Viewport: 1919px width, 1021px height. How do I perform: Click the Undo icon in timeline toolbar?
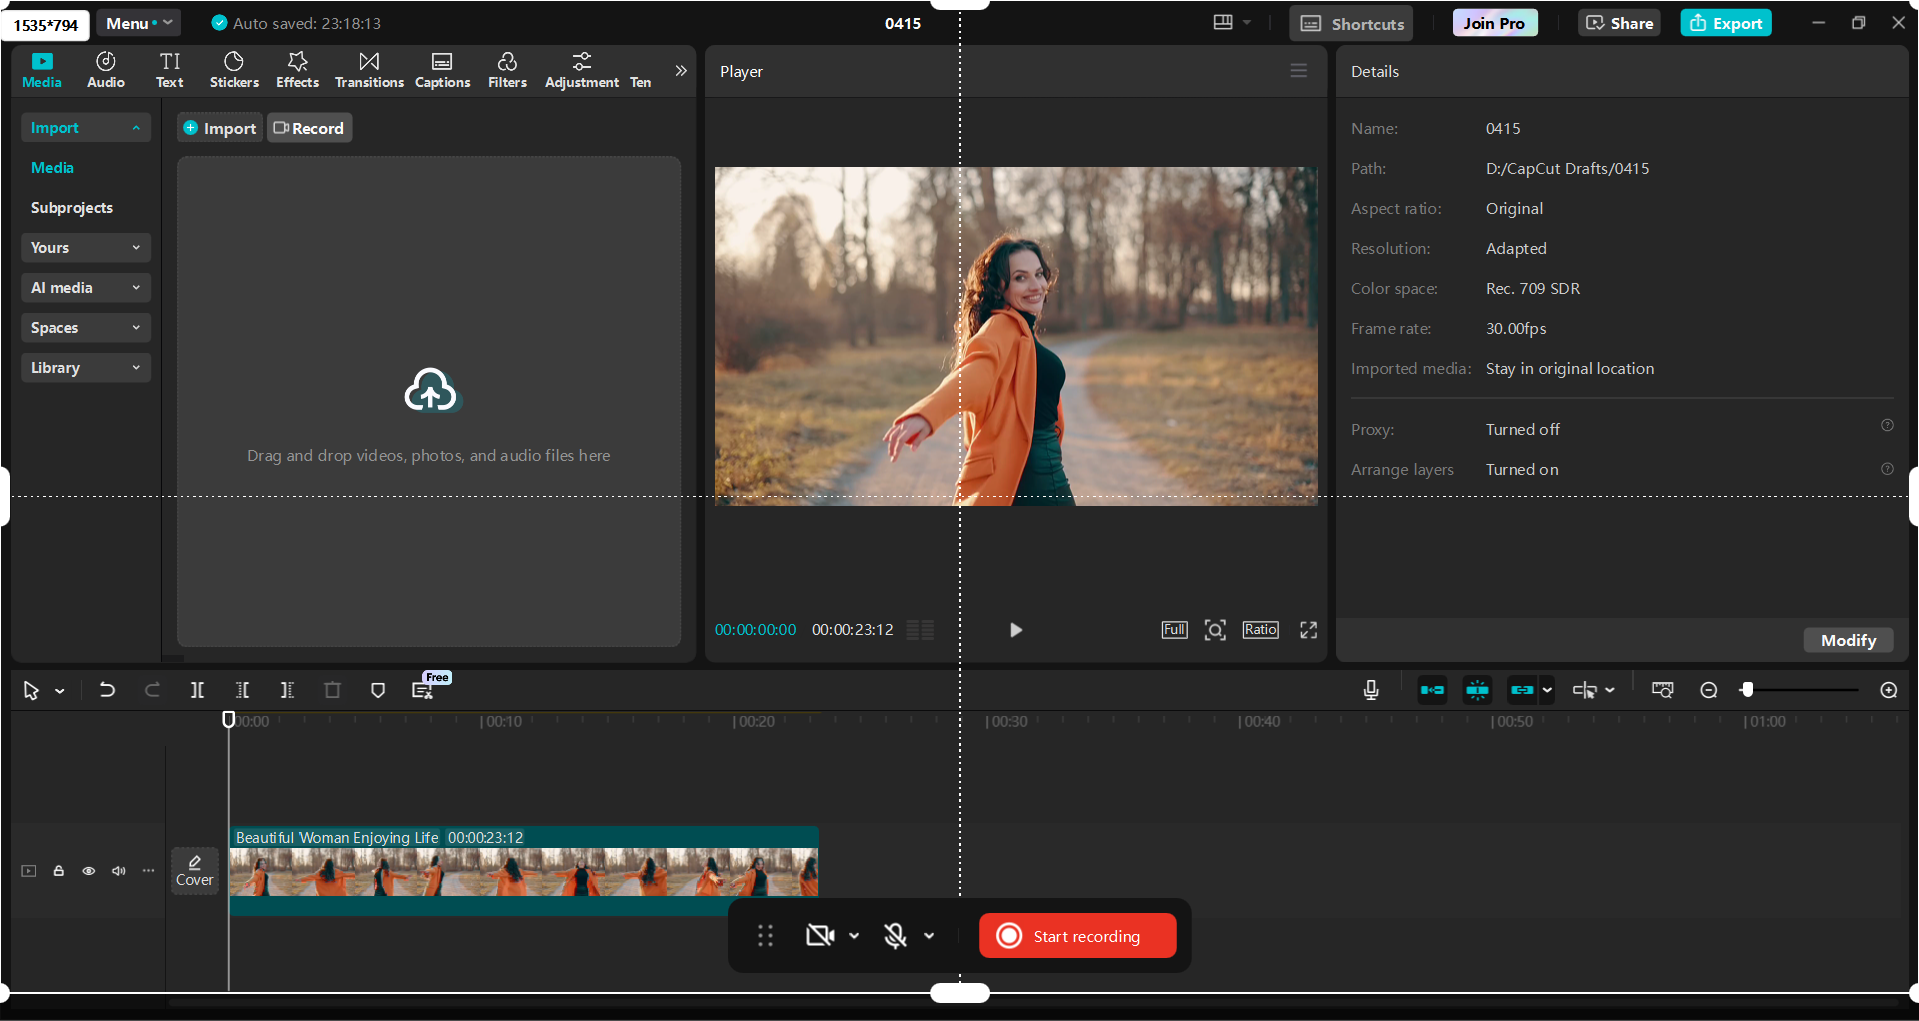pos(107,690)
